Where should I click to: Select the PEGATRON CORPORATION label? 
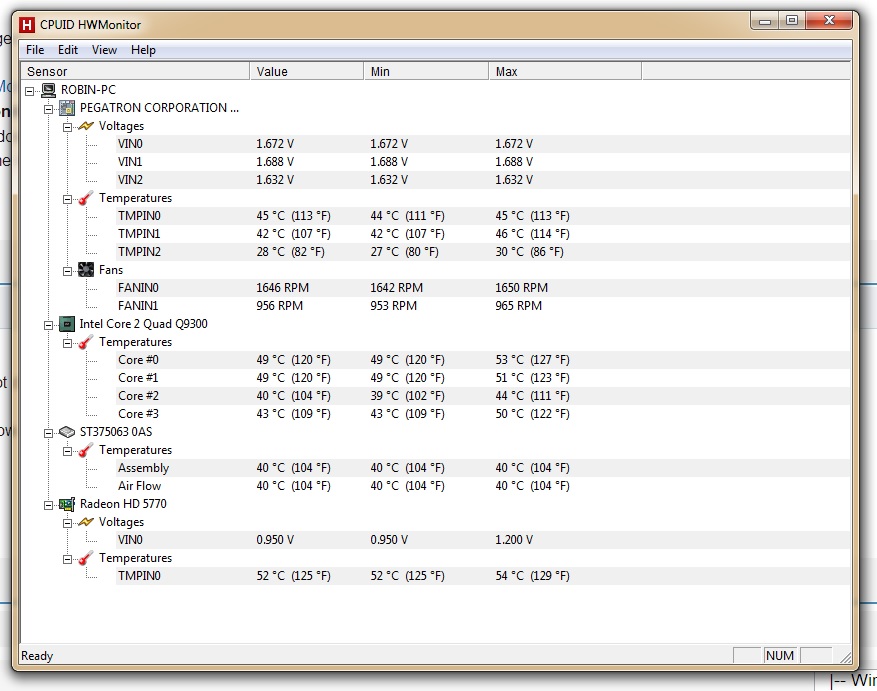[x=159, y=108]
